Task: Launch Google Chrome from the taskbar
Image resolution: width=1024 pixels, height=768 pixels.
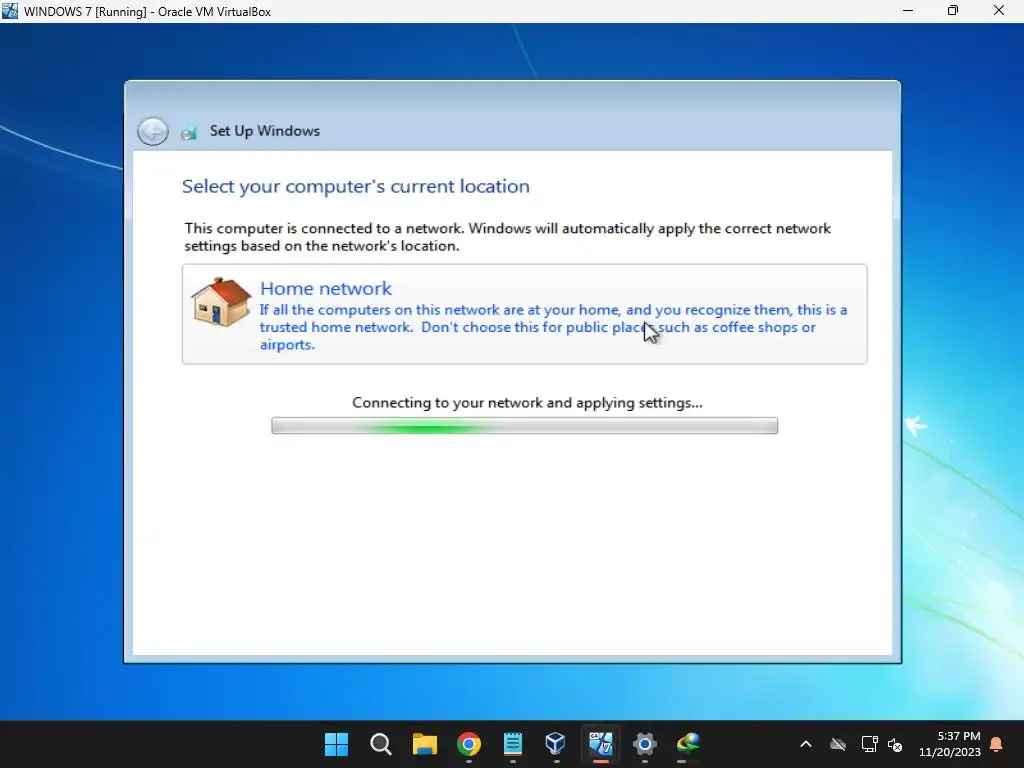Action: (x=469, y=744)
